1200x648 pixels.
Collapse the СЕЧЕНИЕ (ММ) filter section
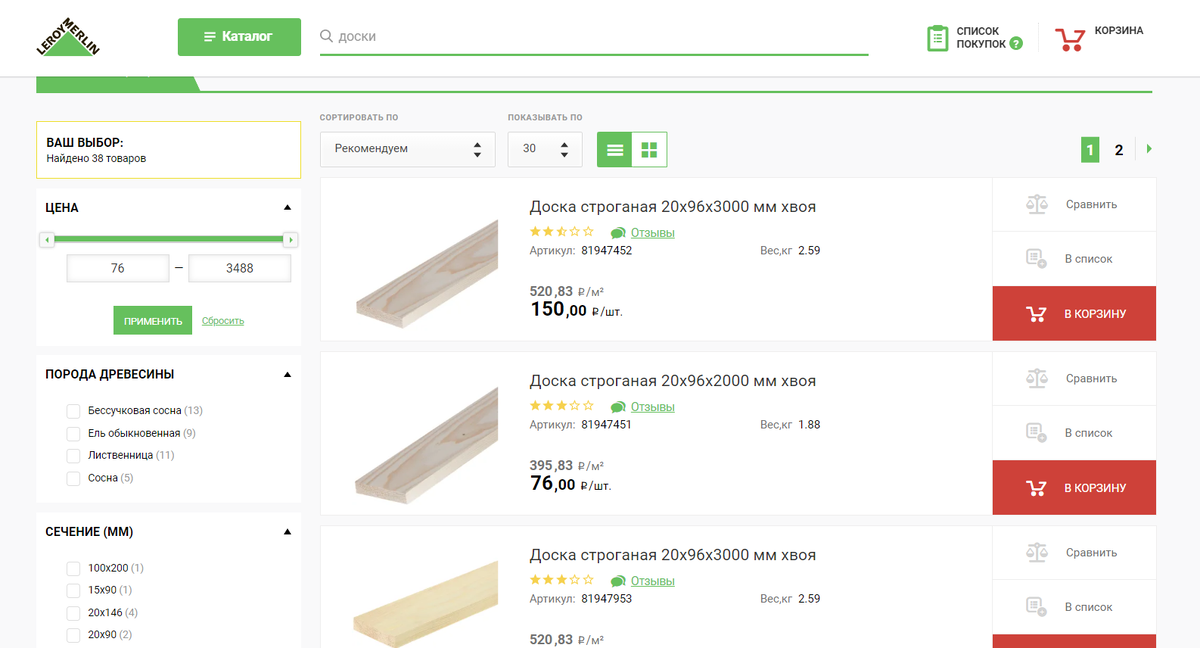(x=287, y=532)
